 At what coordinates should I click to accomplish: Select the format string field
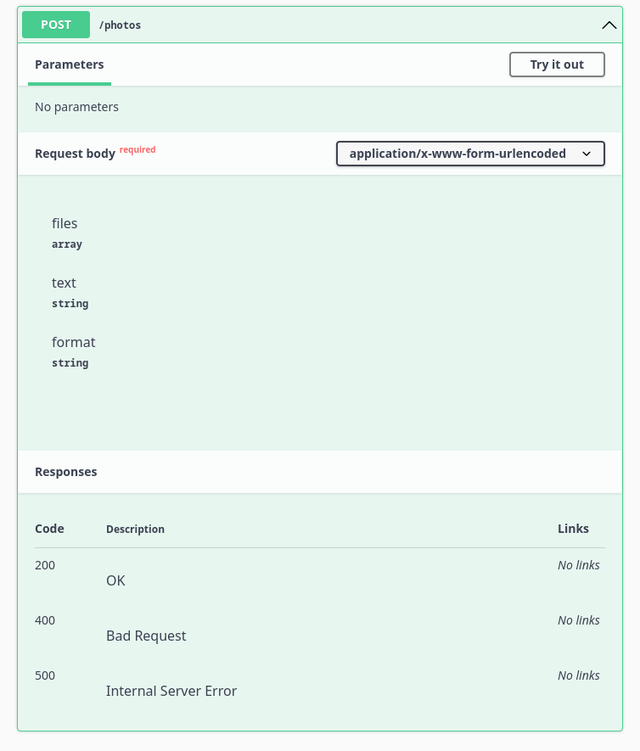click(73, 352)
